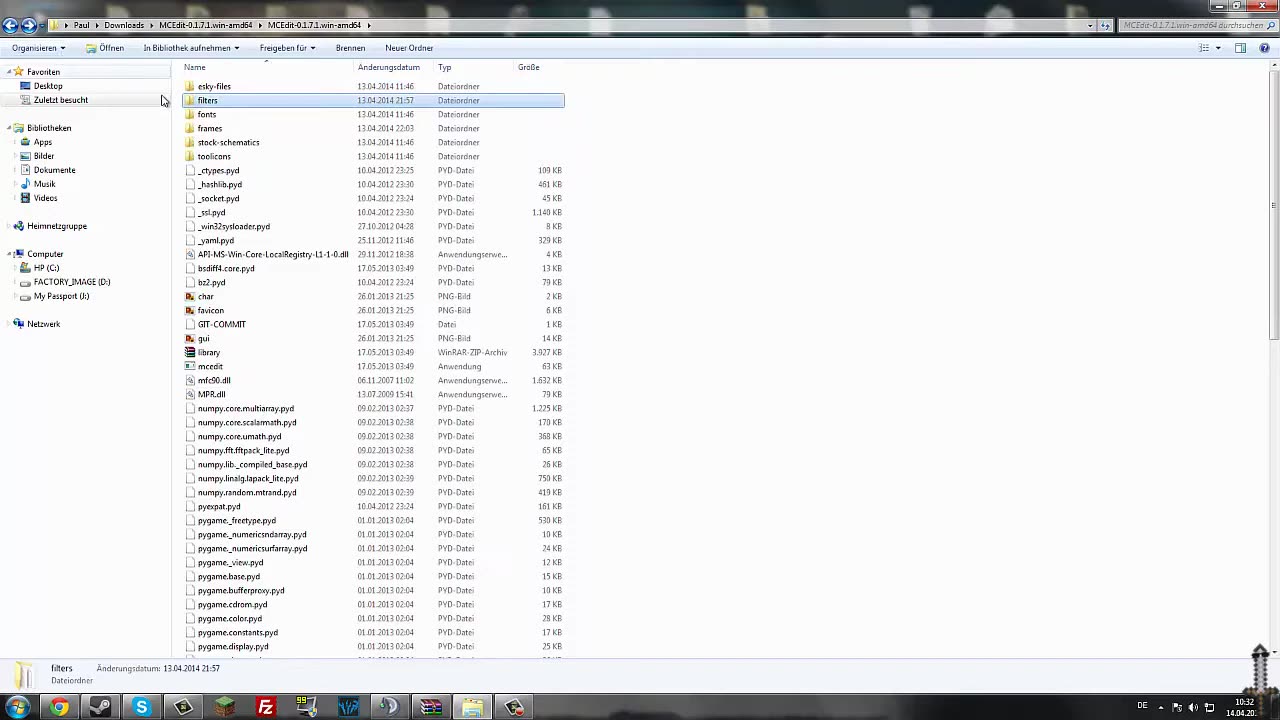Open Minecraft grass block taskbar icon

224,707
